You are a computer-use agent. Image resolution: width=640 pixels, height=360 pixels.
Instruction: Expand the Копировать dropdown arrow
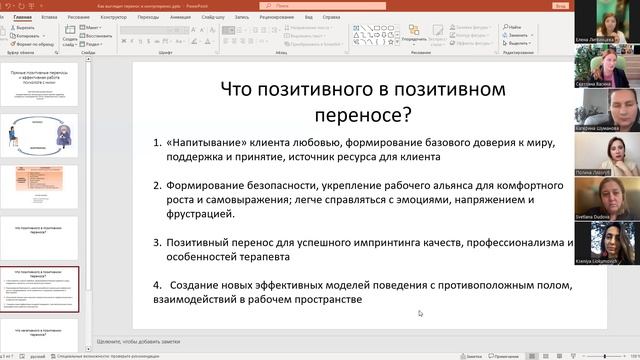click(44, 36)
